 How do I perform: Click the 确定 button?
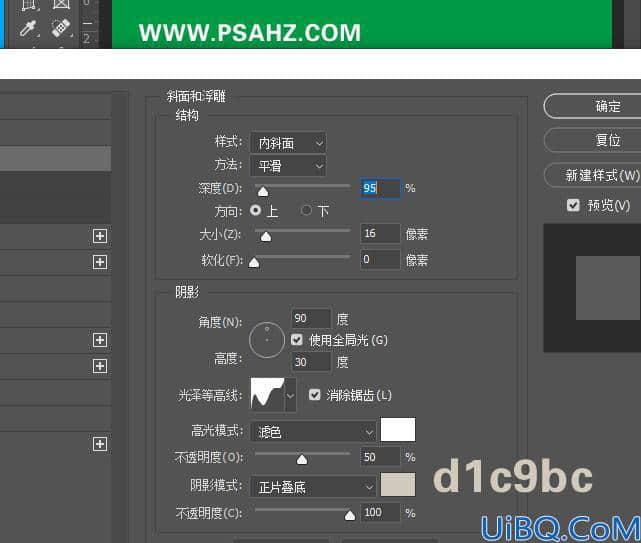[x=592, y=106]
